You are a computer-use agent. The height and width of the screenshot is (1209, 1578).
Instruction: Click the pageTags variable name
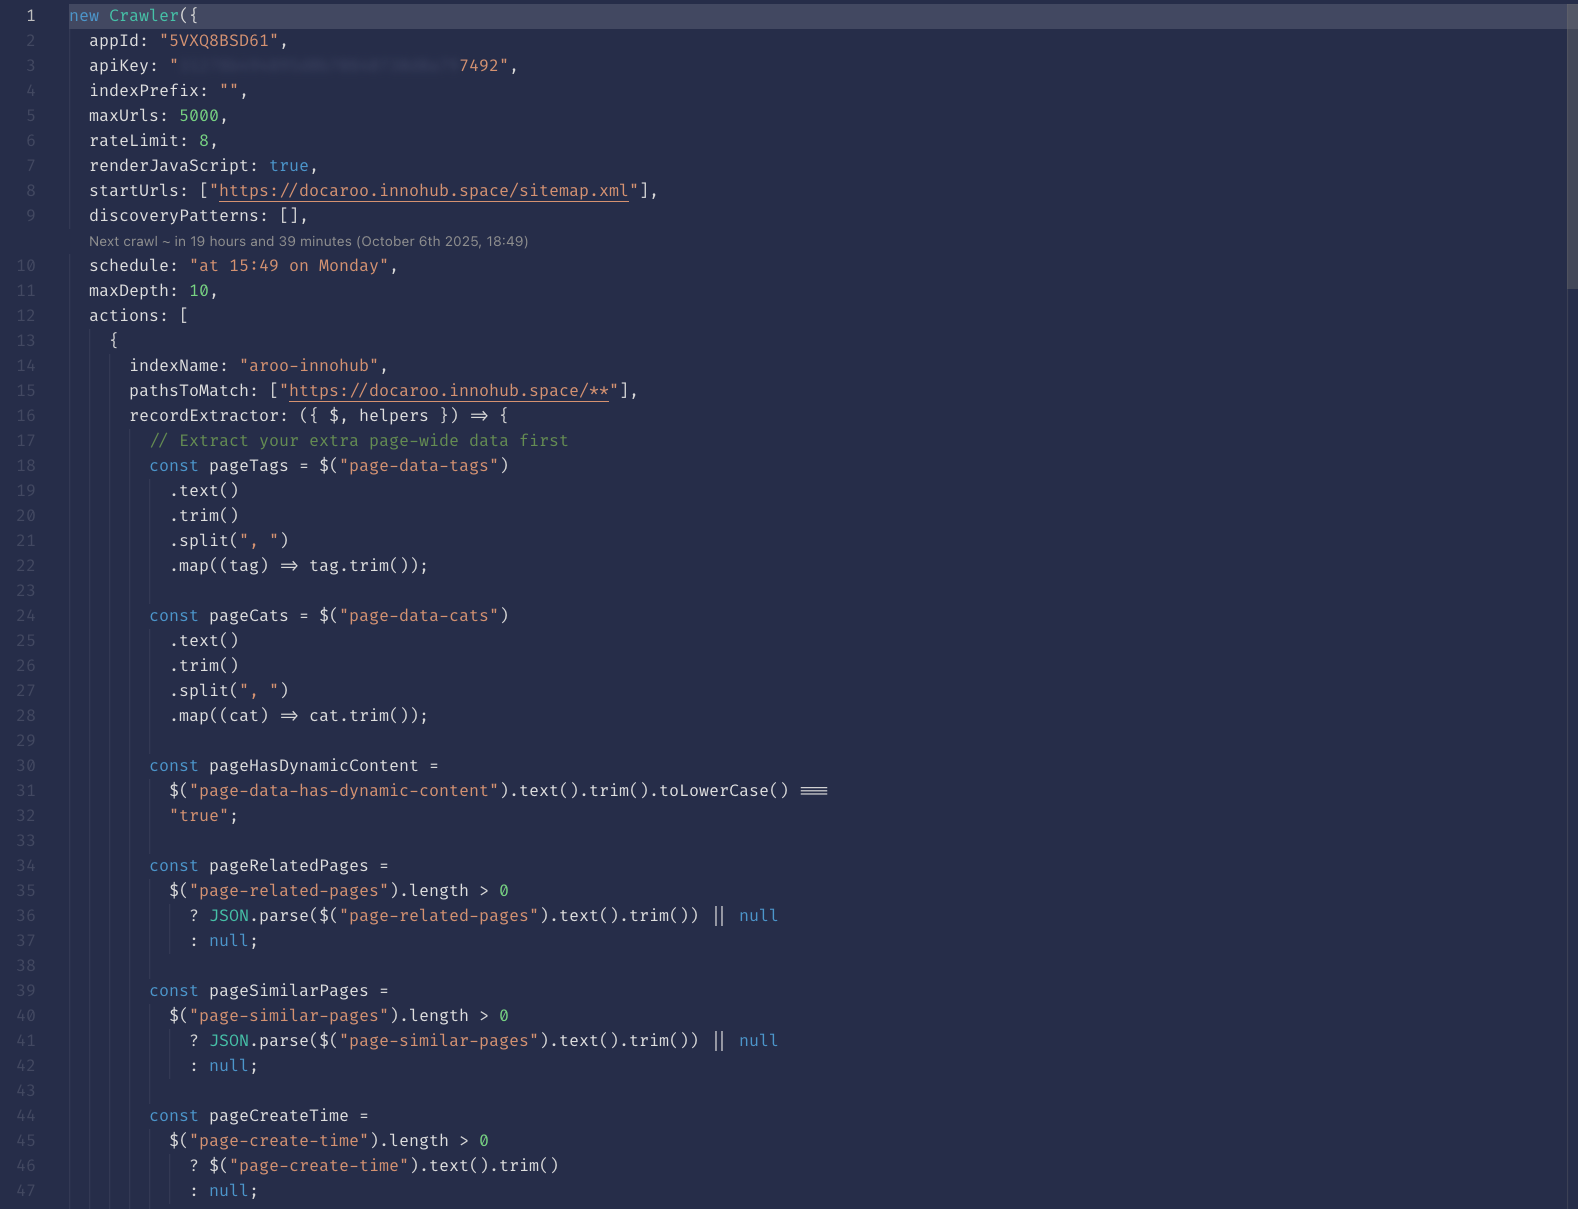248,466
